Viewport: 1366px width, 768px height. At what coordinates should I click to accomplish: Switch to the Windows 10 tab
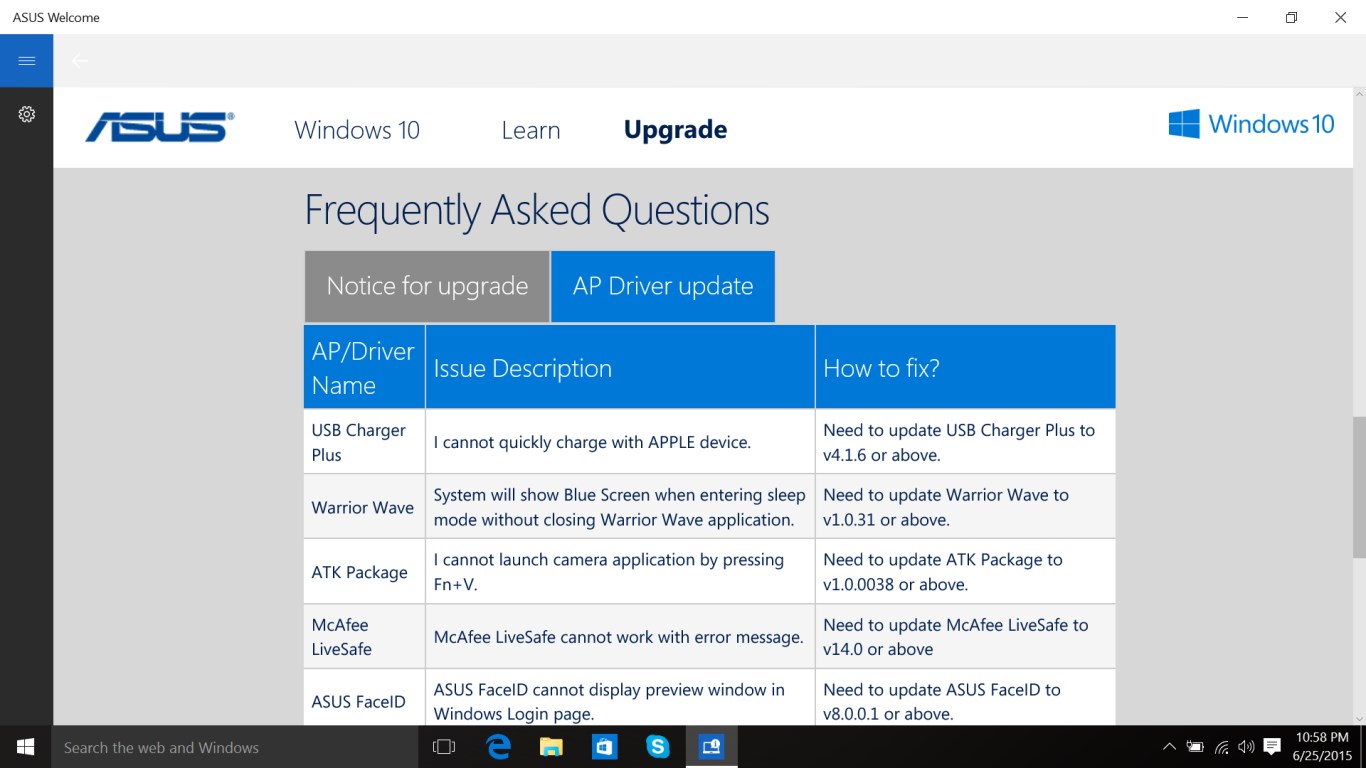(x=357, y=130)
